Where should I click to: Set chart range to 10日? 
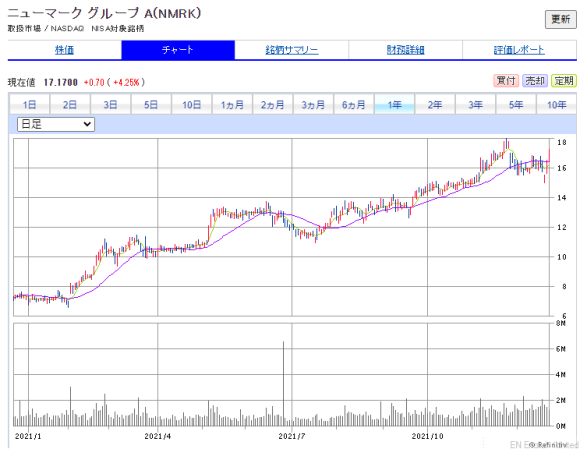[192, 105]
